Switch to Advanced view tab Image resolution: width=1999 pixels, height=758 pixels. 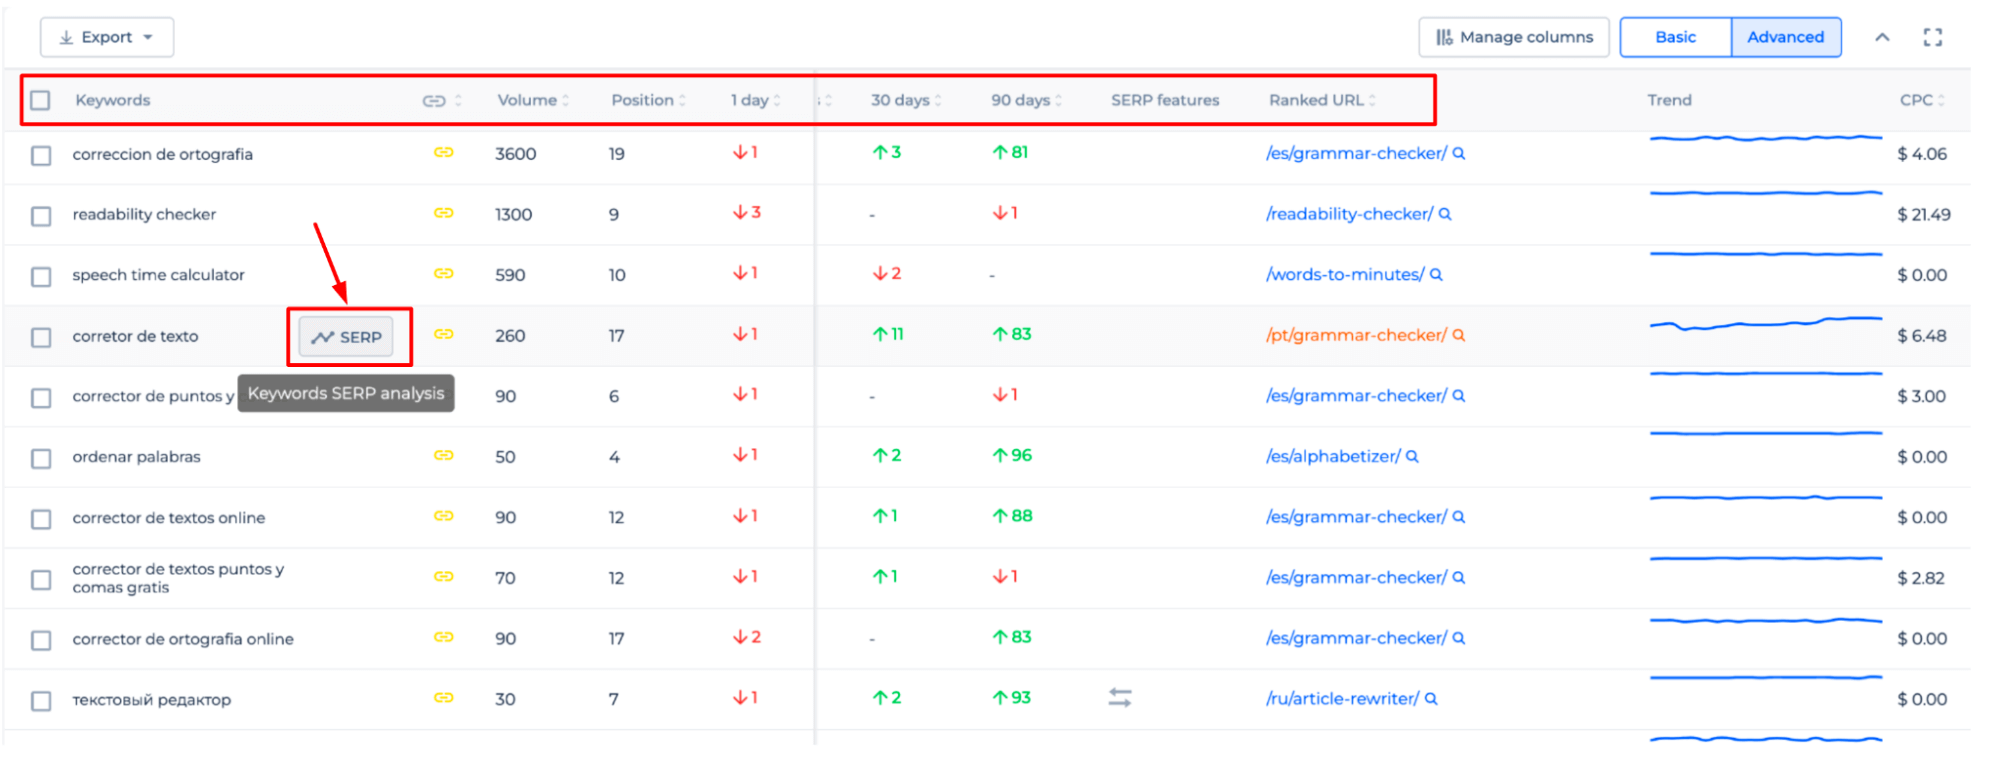coord(1786,37)
